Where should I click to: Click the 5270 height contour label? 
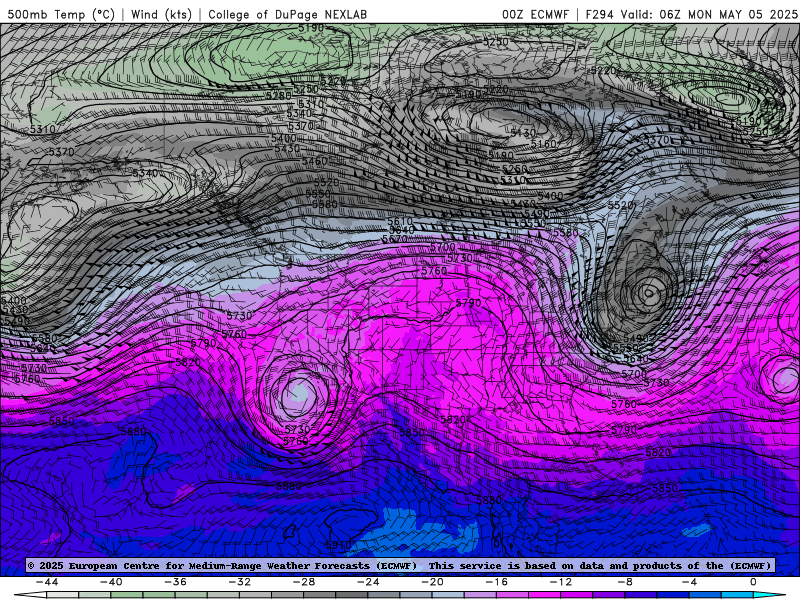(333, 81)
